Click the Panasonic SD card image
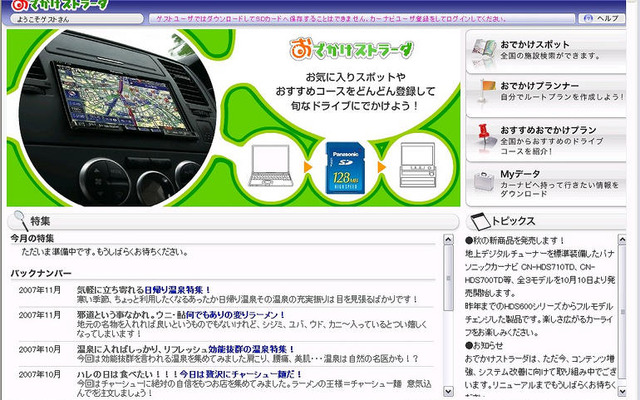The height and width of the screenshot is (400, 640). 345,168
